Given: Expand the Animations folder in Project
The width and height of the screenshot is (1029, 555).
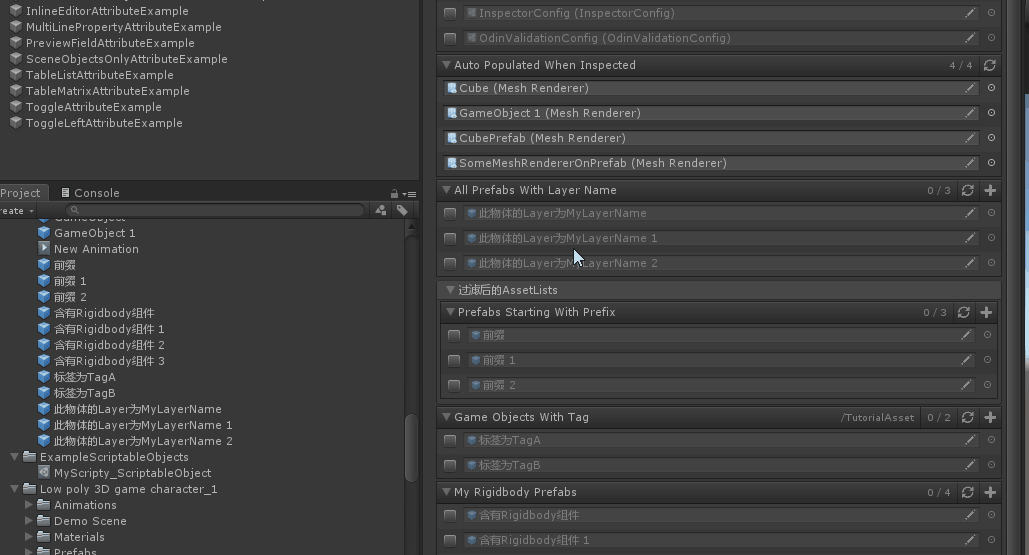Looking at the screenshot, I should coord(29,505).
